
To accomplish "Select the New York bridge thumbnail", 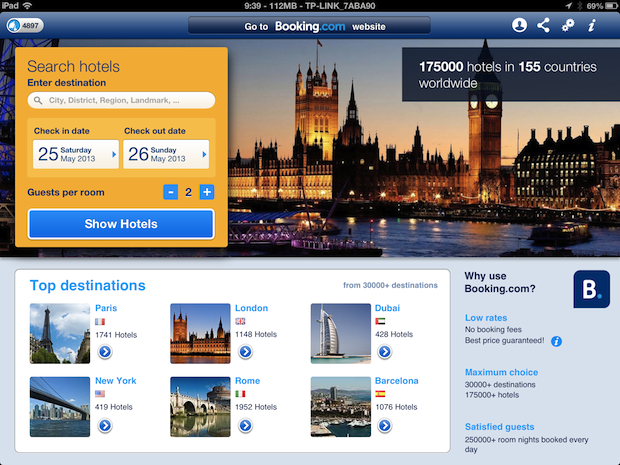I will pos(60,407).
